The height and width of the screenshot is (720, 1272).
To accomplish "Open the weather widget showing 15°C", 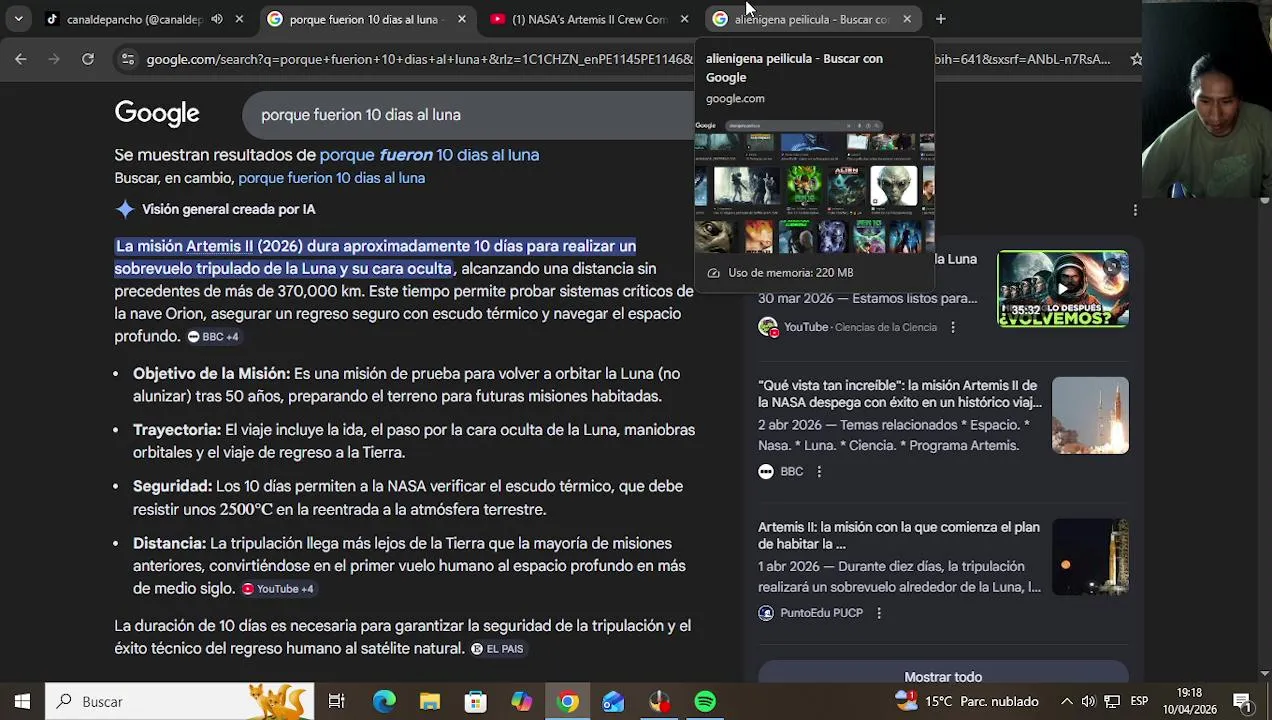I will click(x=966, y=701).
